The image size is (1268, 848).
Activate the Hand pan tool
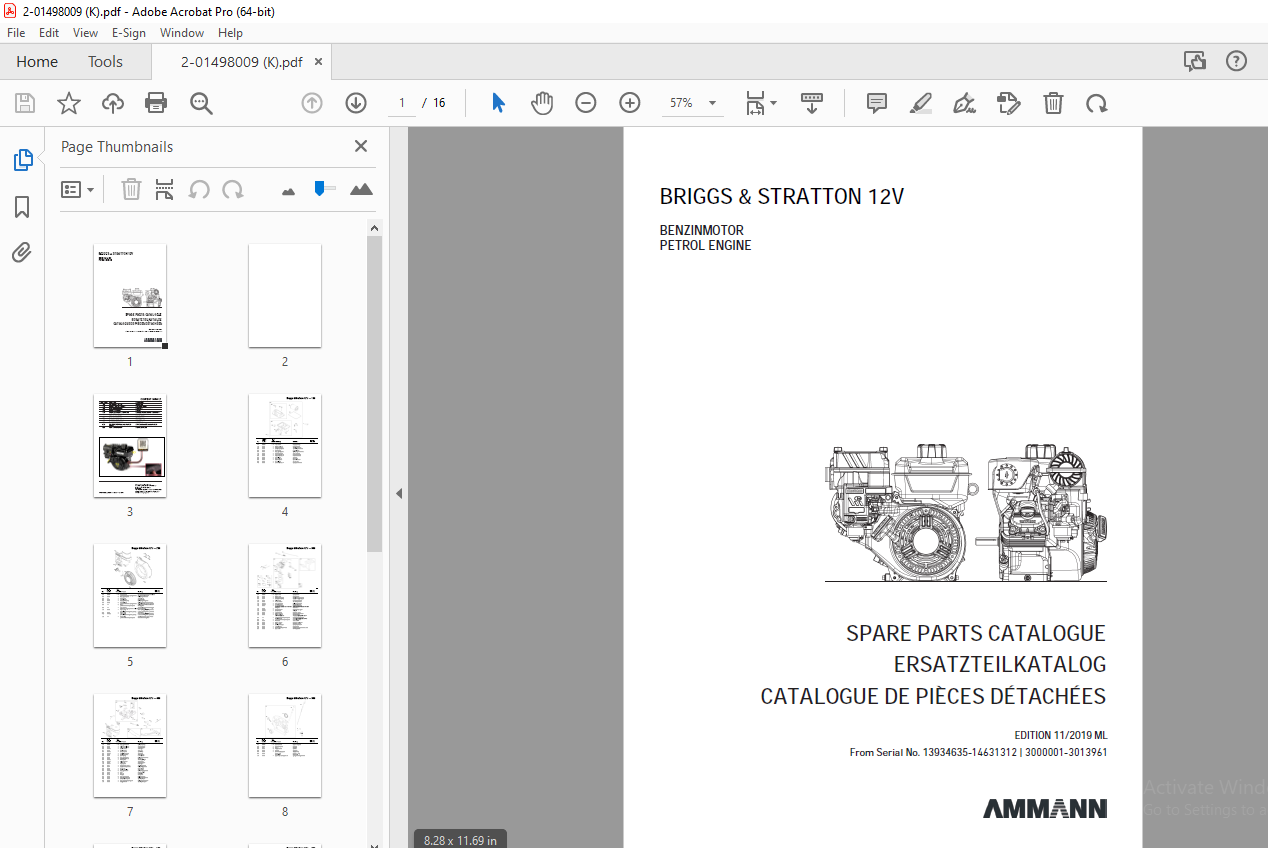click(542, 103)
